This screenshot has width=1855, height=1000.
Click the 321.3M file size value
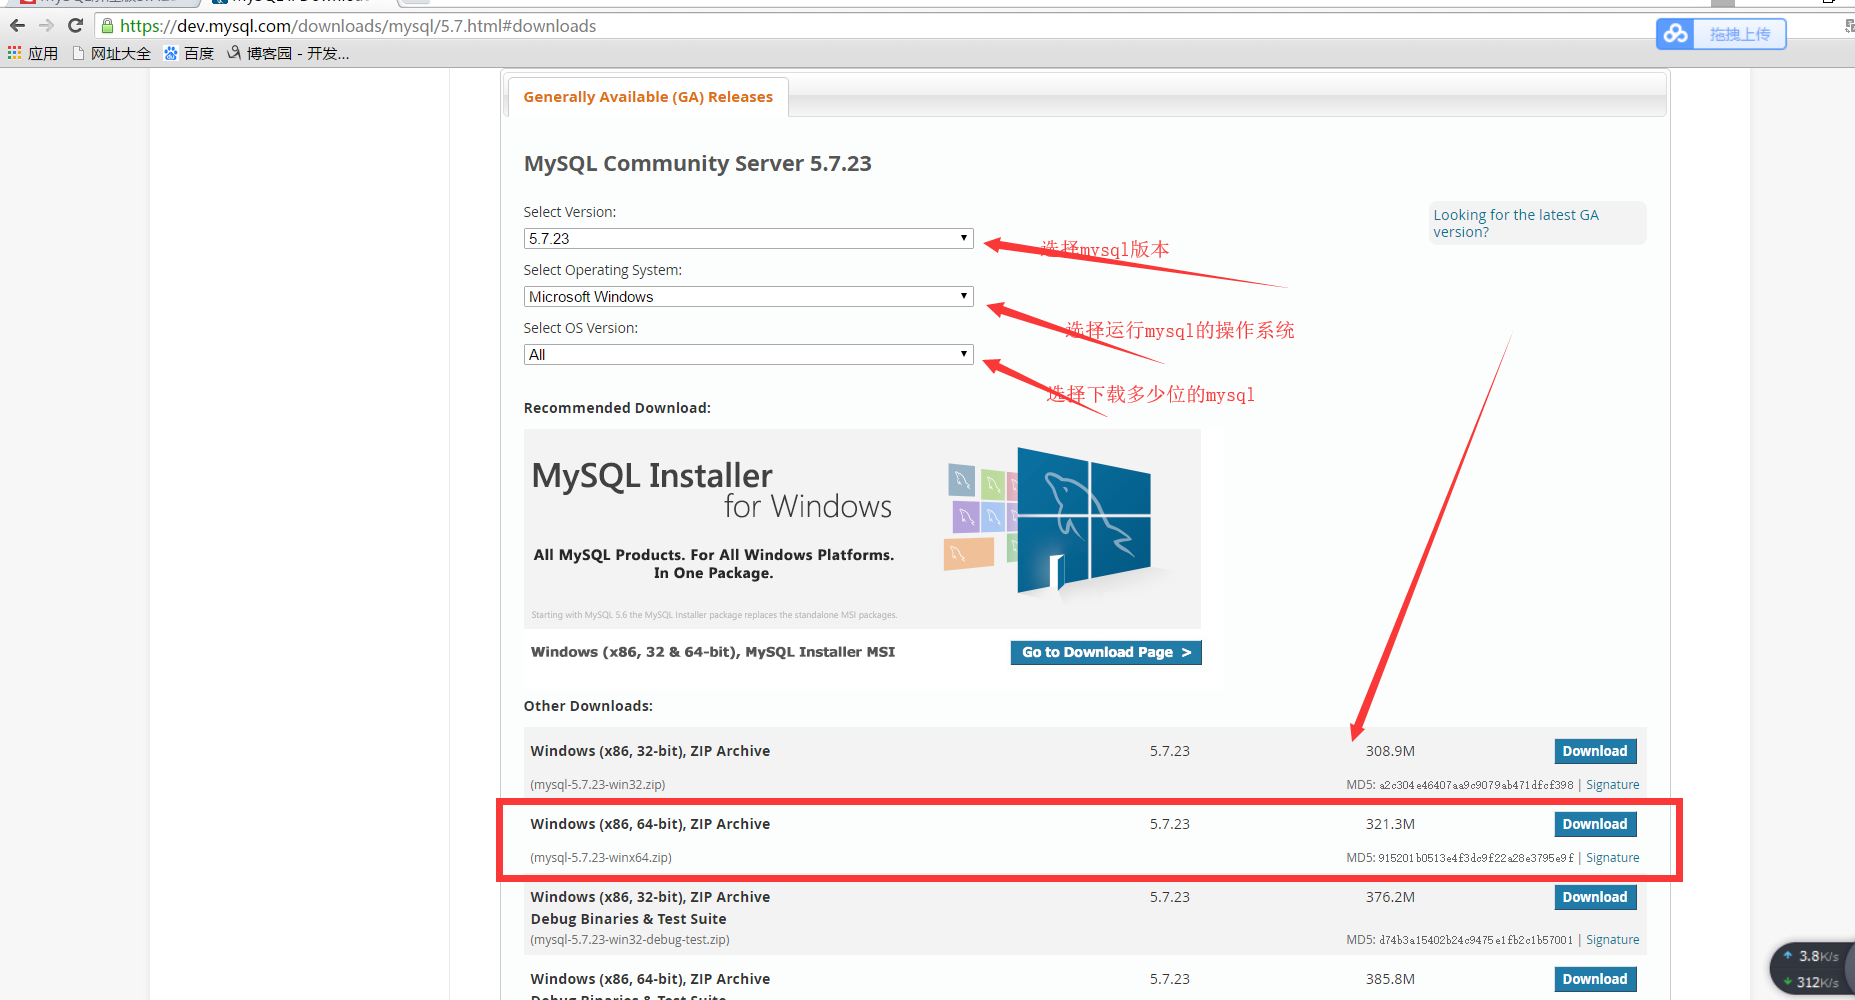tap(1390, 824)
